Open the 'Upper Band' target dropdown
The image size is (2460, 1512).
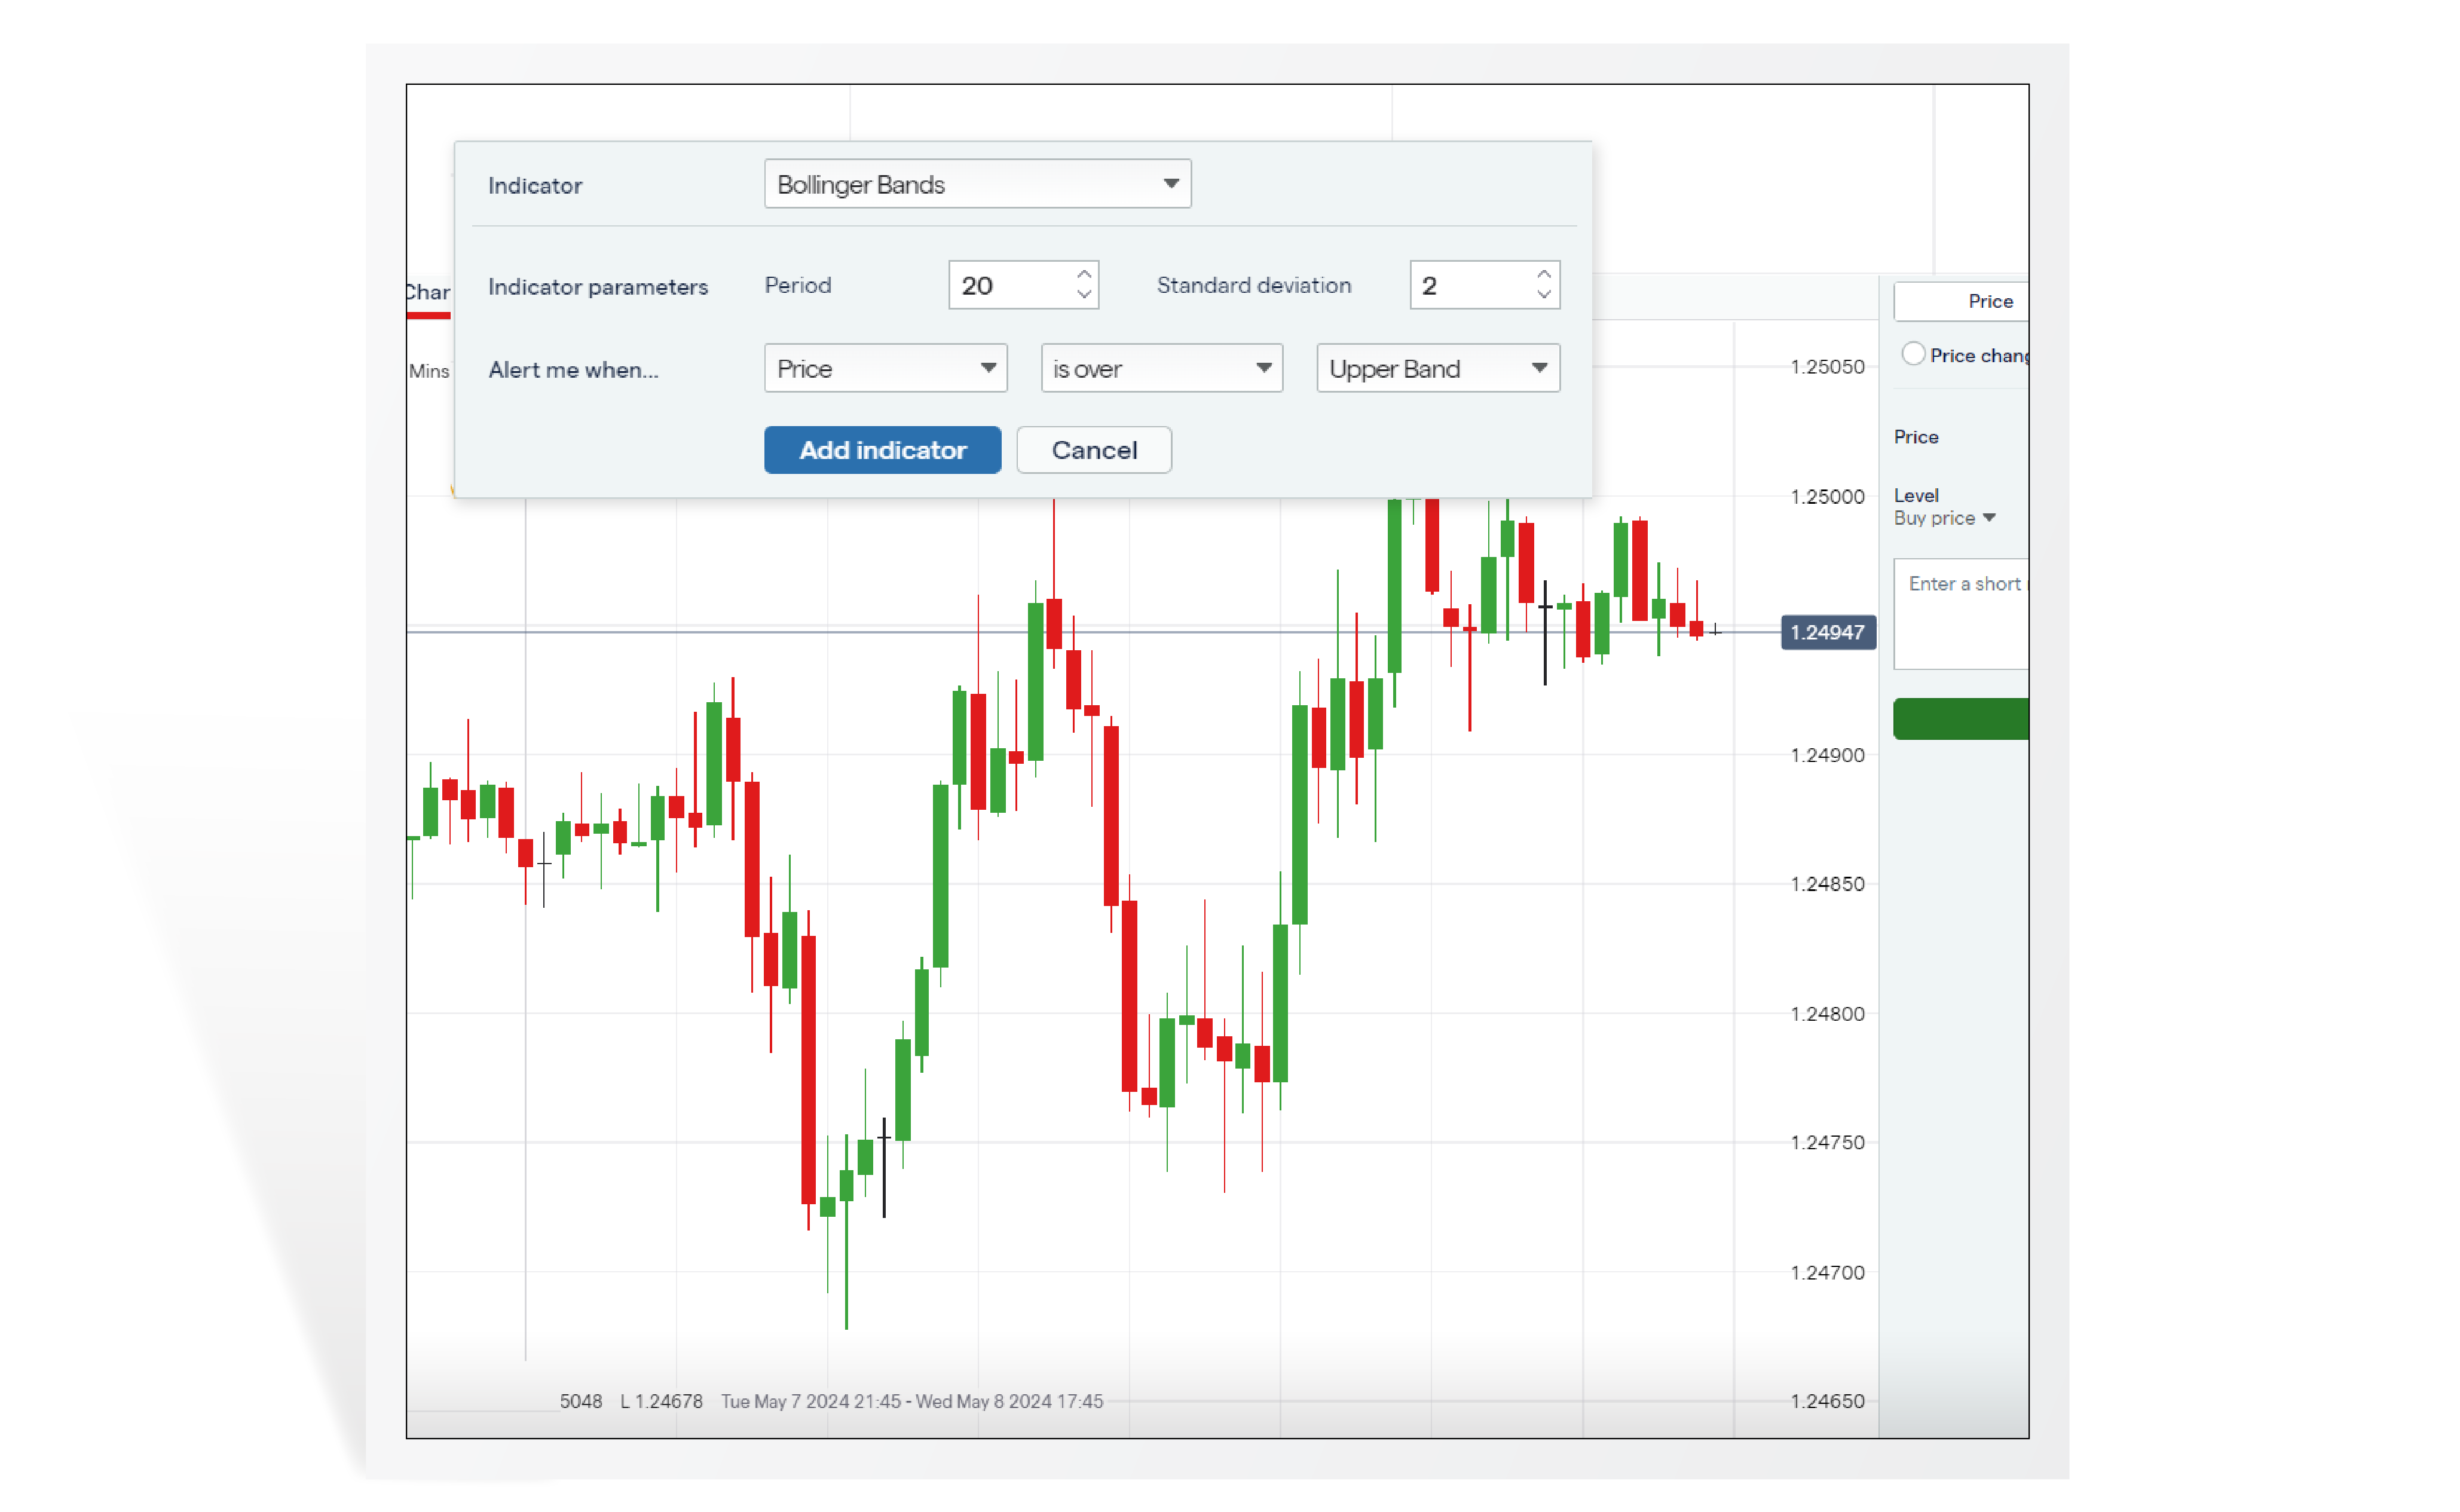(1437, 368)
